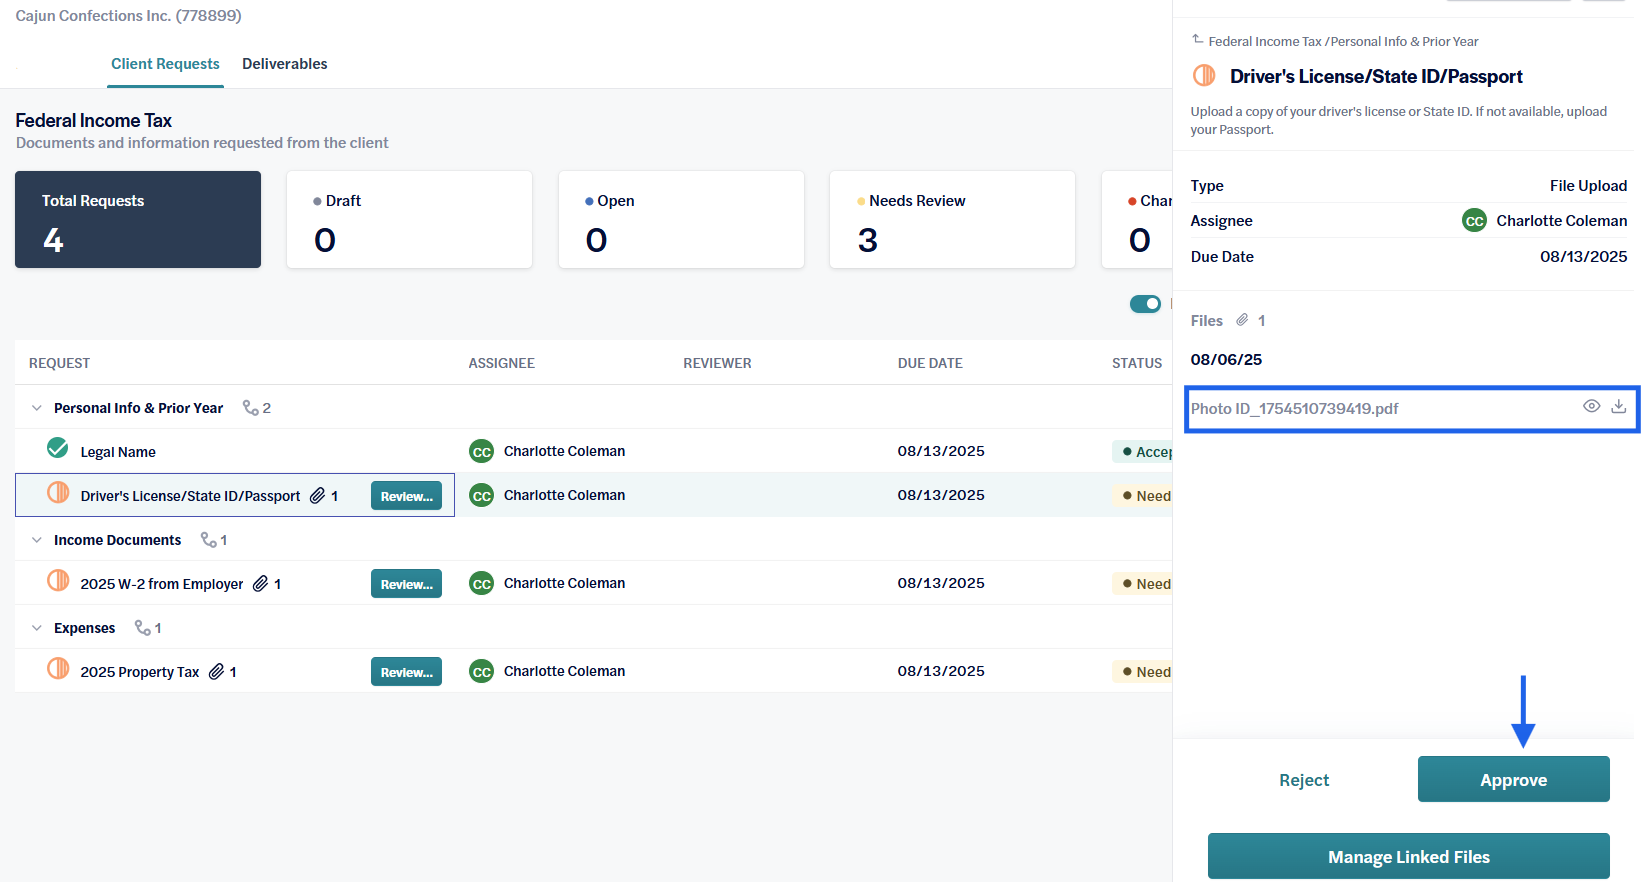This screenshot has height=882, width=1641.
Task: Click orange status icon on 2025 Property Tax row
Action: (x=58, y=668)
